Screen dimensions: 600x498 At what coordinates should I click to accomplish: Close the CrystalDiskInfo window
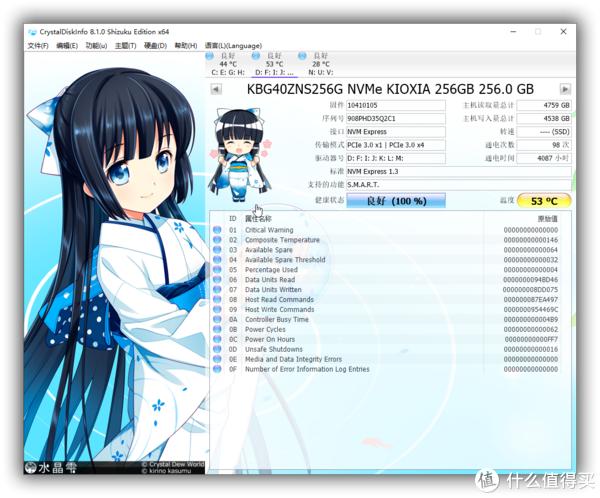(x=563, y=32)
